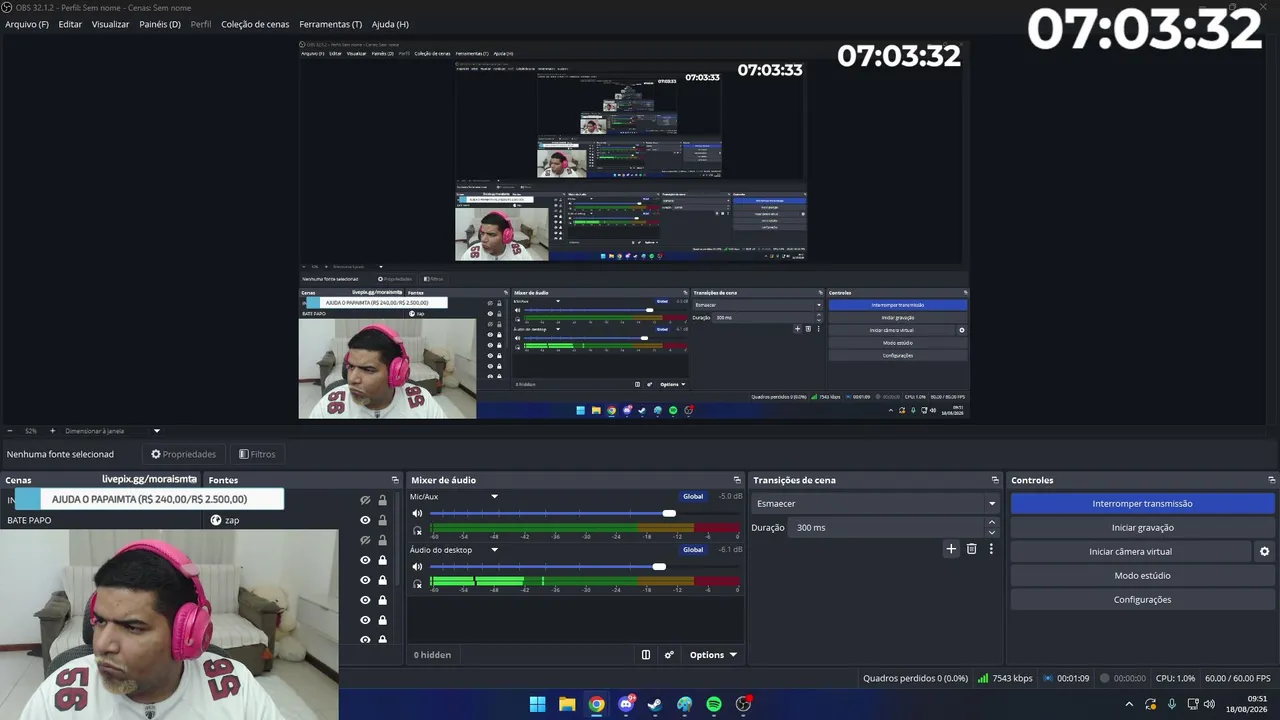Open Mic/Aux channel dropdown arrow
1280x720 pixels.
click(x=494, y=496)
